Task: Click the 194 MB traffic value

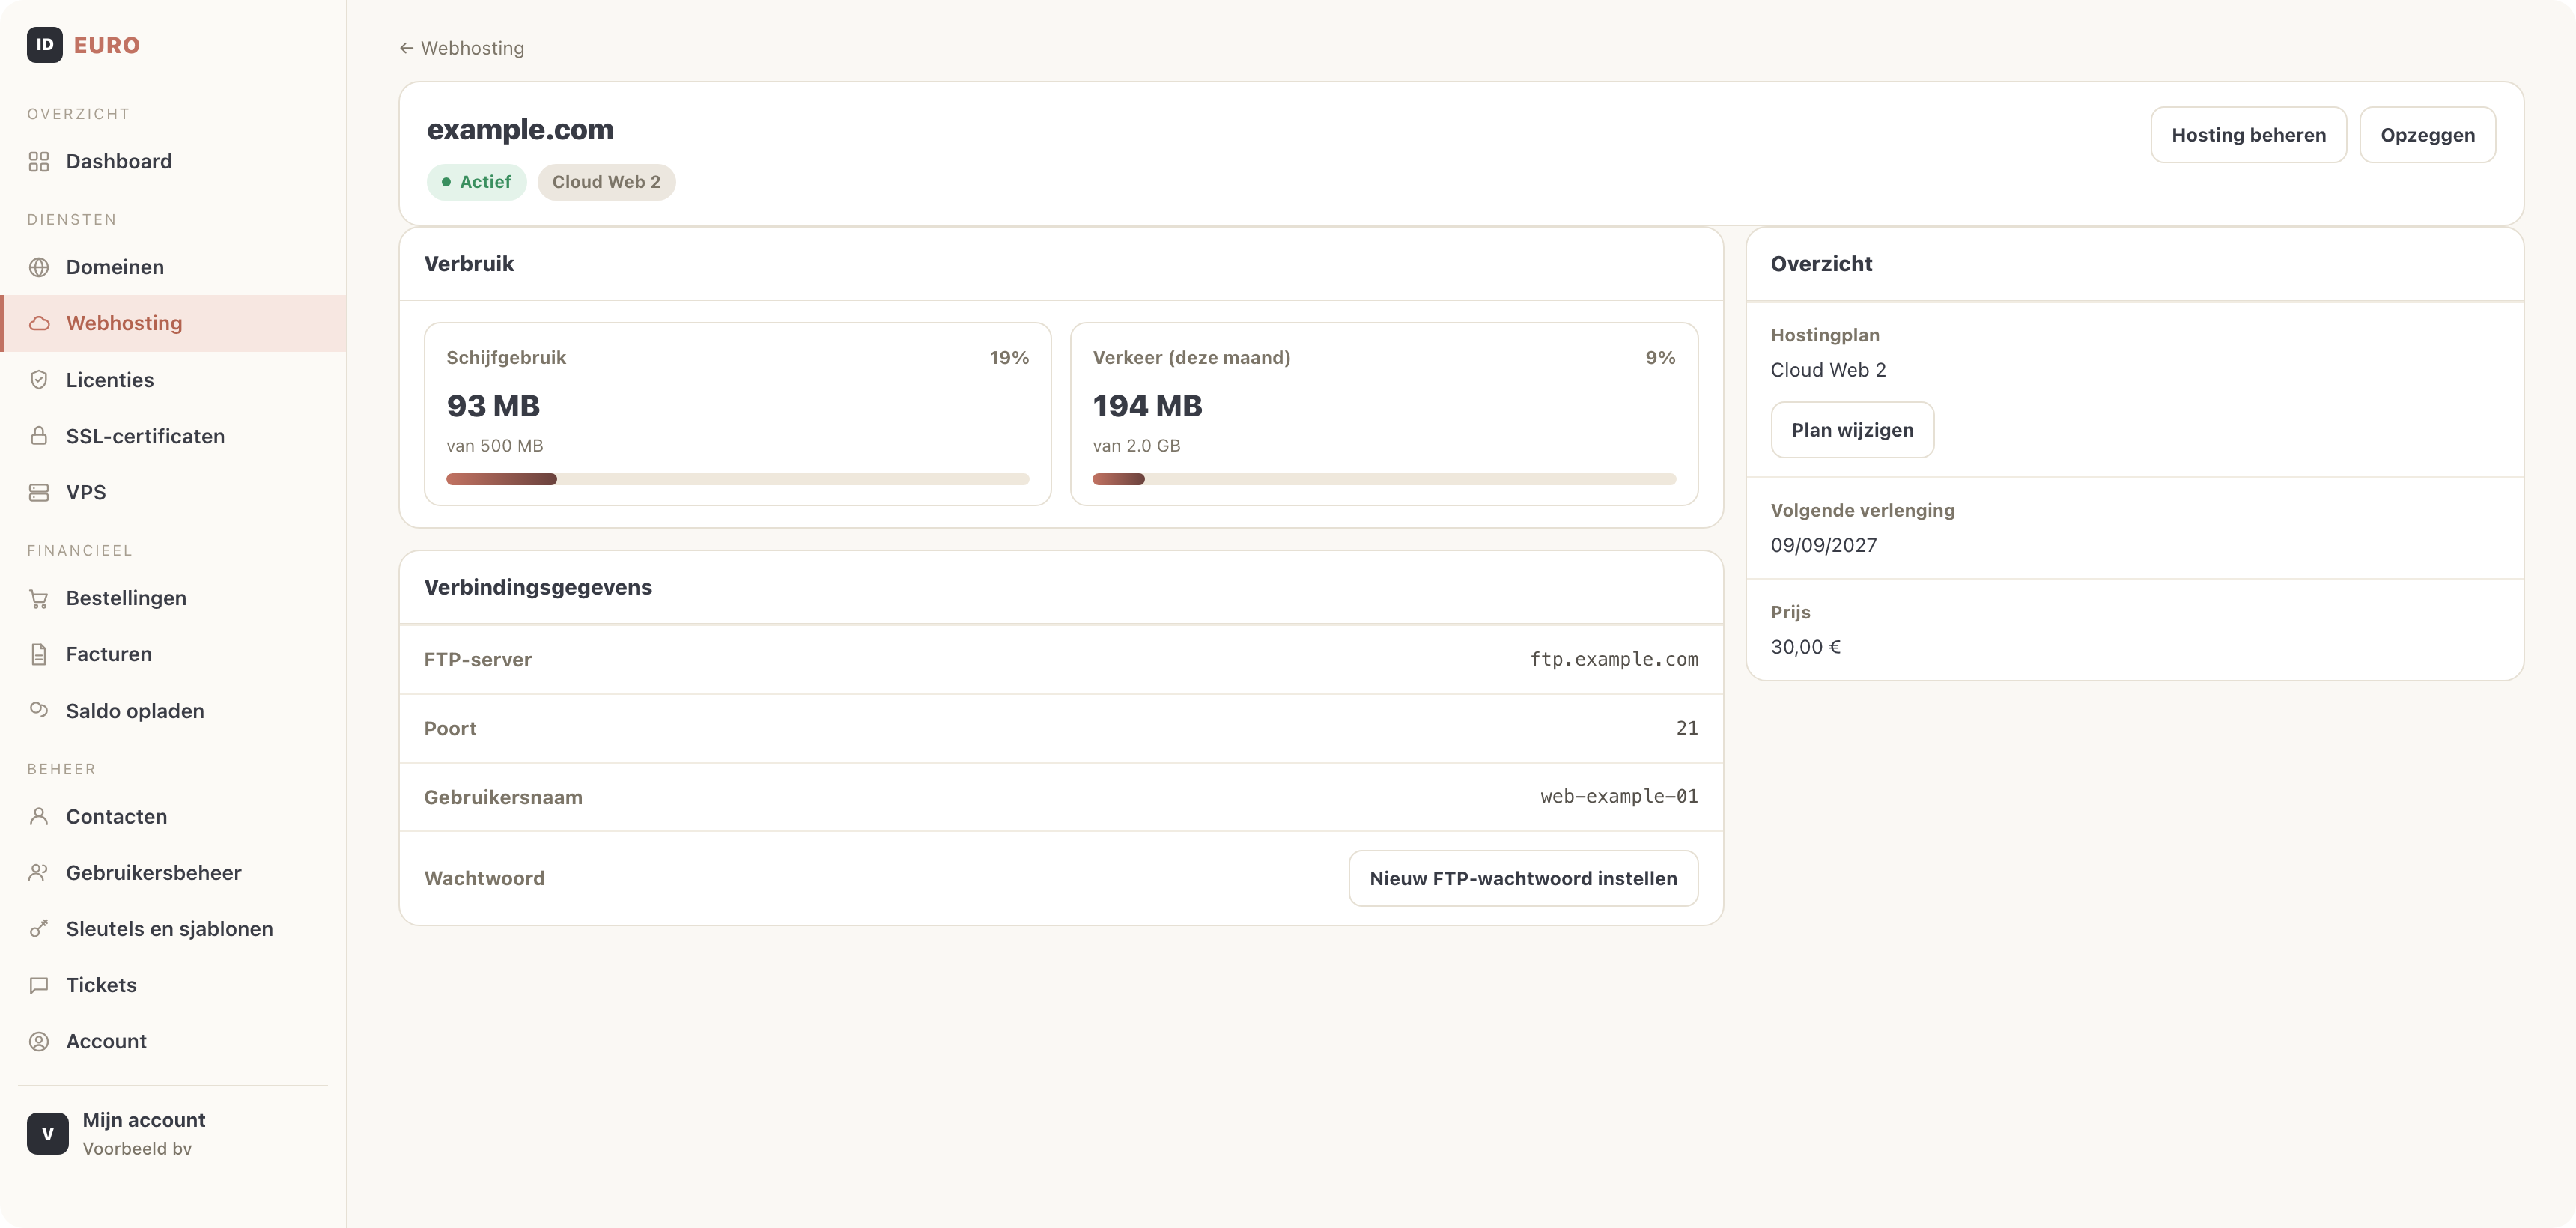Action: 1147,406
